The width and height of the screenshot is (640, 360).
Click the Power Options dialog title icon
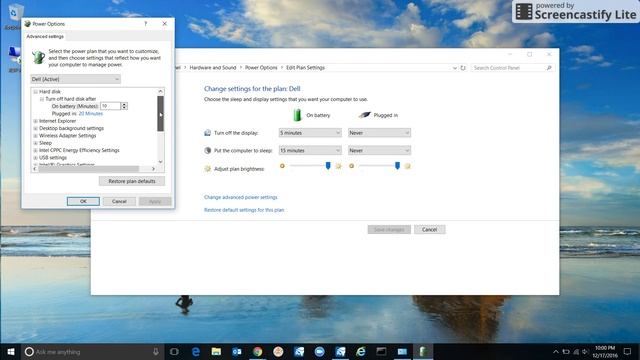point(28,24)
